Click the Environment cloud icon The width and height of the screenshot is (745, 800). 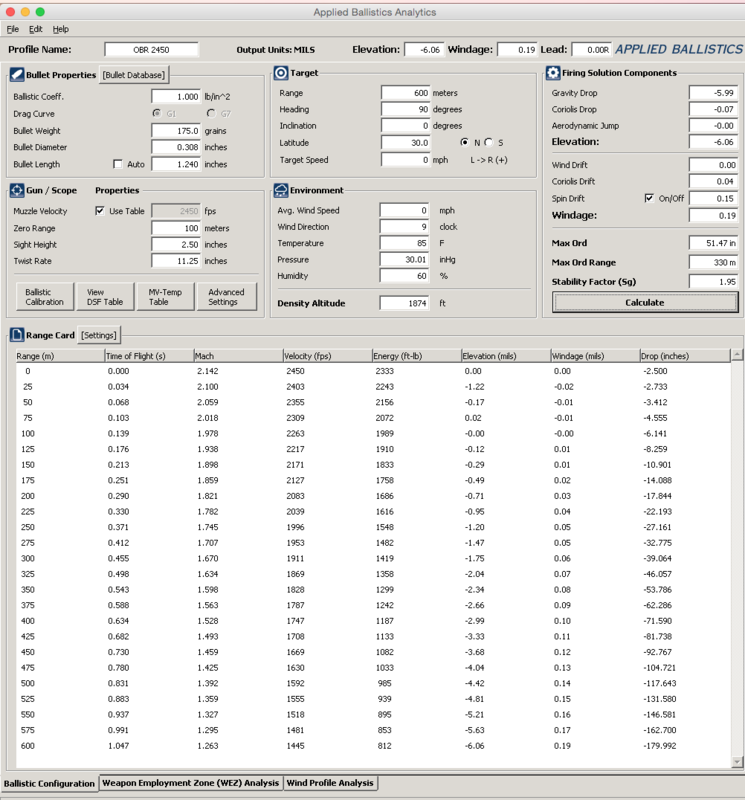(x=281, y=190)
